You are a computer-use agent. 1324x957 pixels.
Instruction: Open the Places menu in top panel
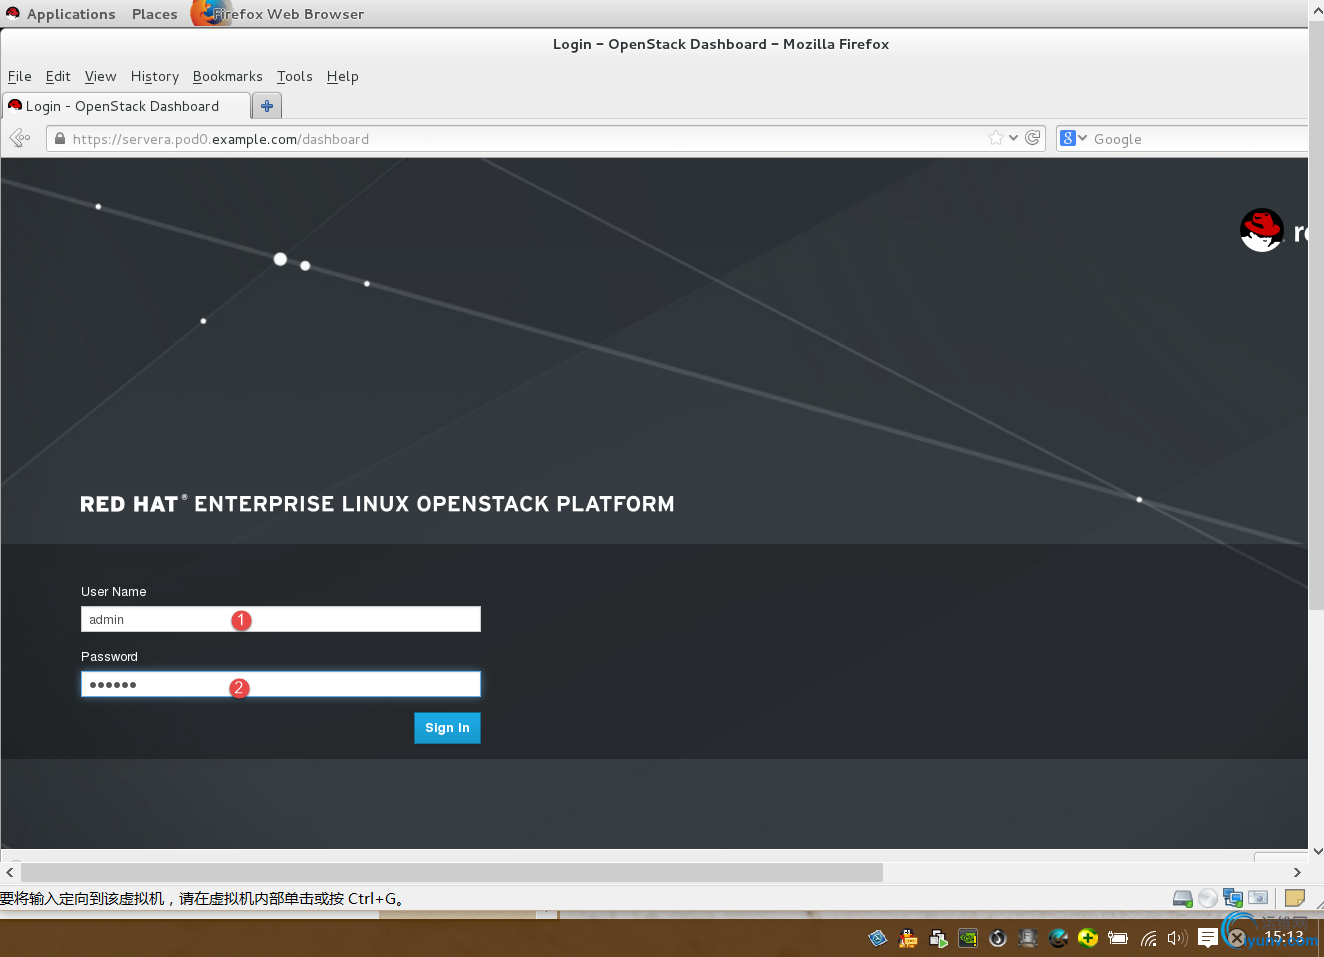click(x=155, y=14)
